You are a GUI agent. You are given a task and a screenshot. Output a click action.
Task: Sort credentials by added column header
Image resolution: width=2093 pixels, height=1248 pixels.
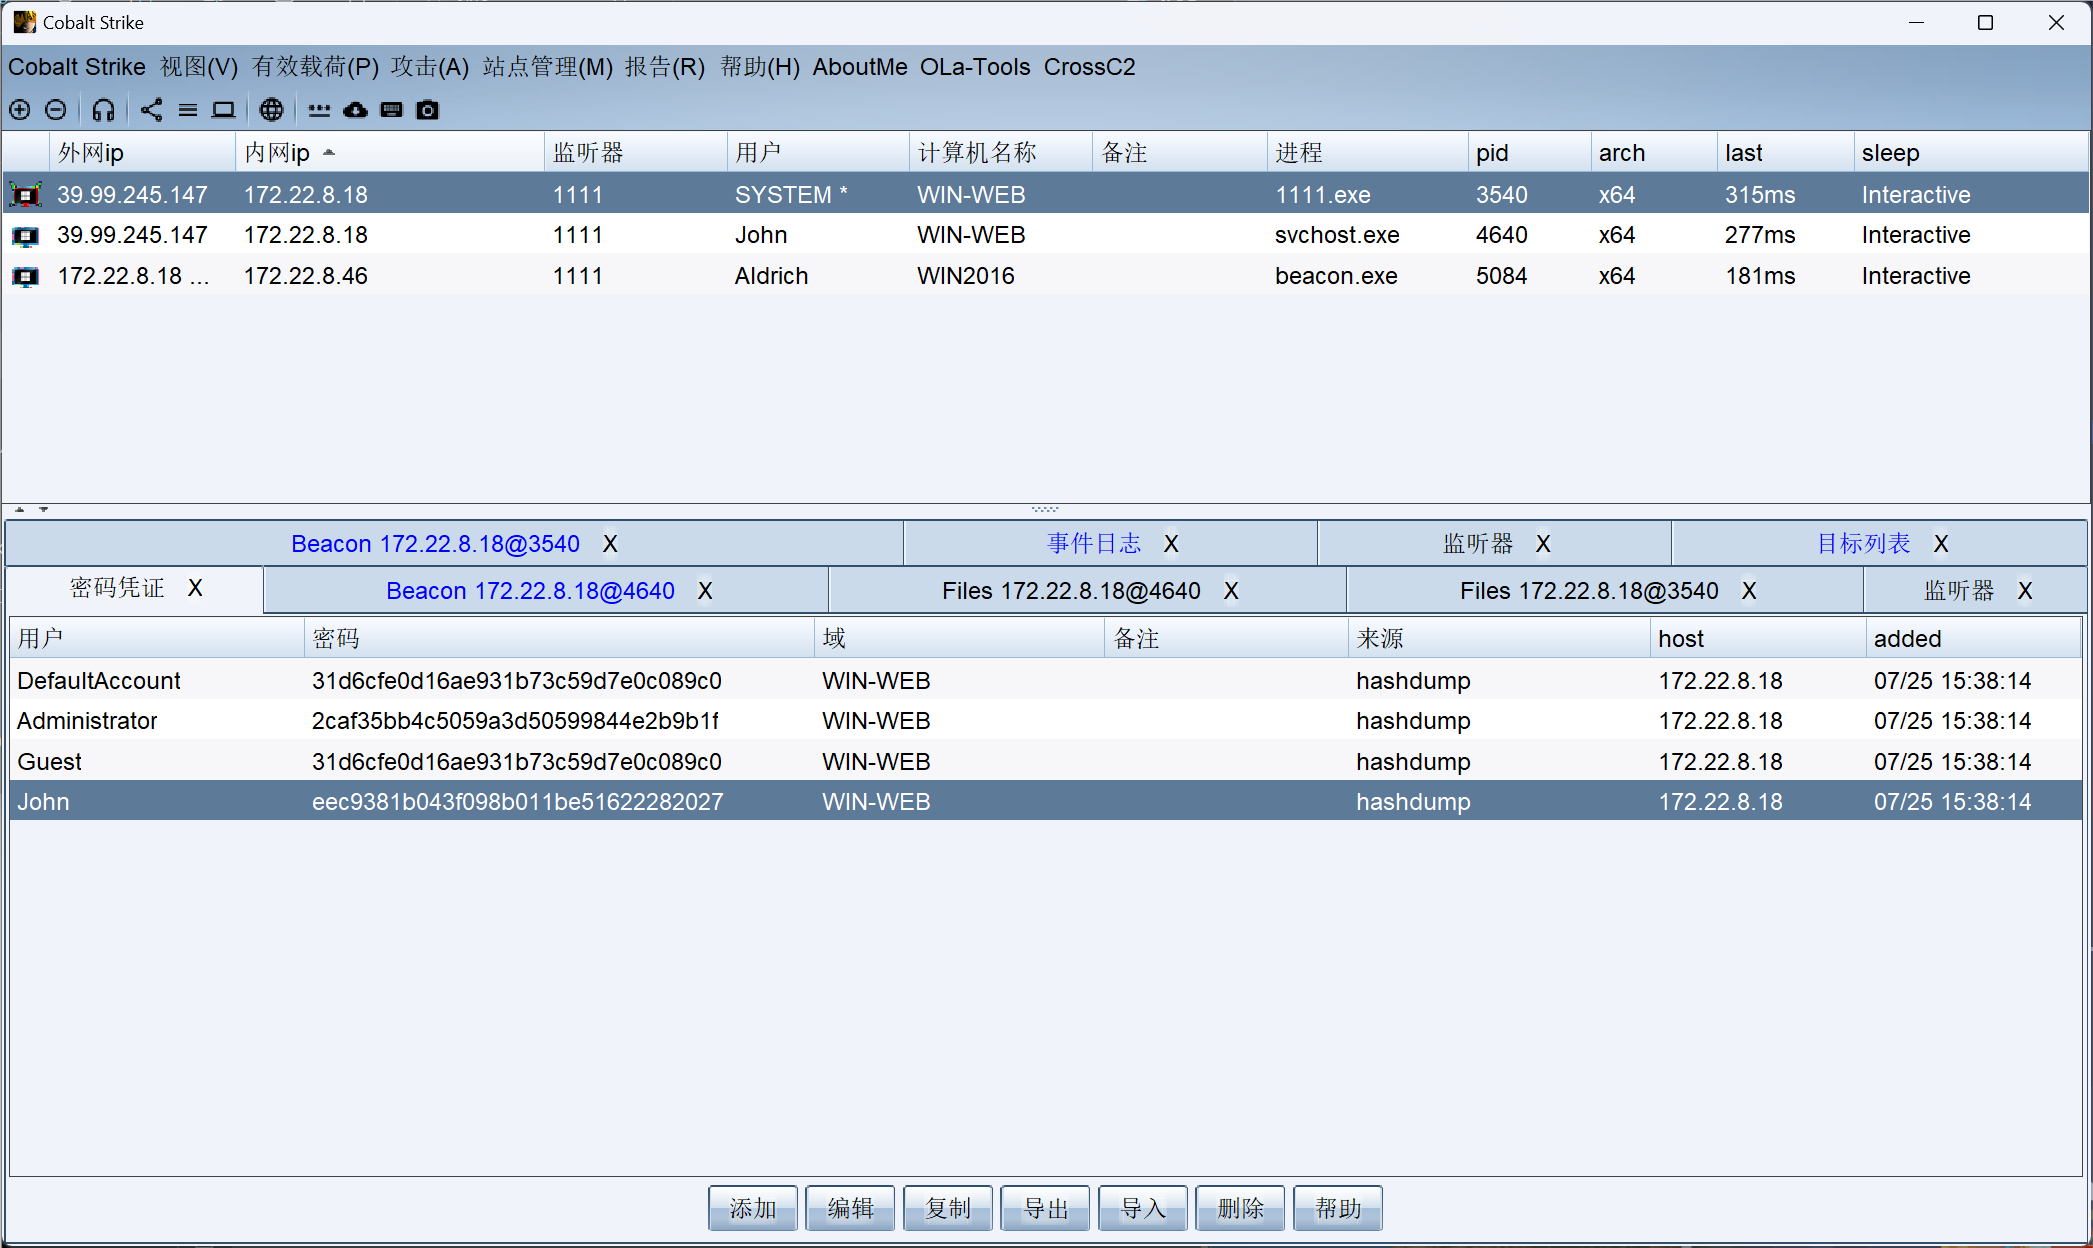coord(1973,639)
